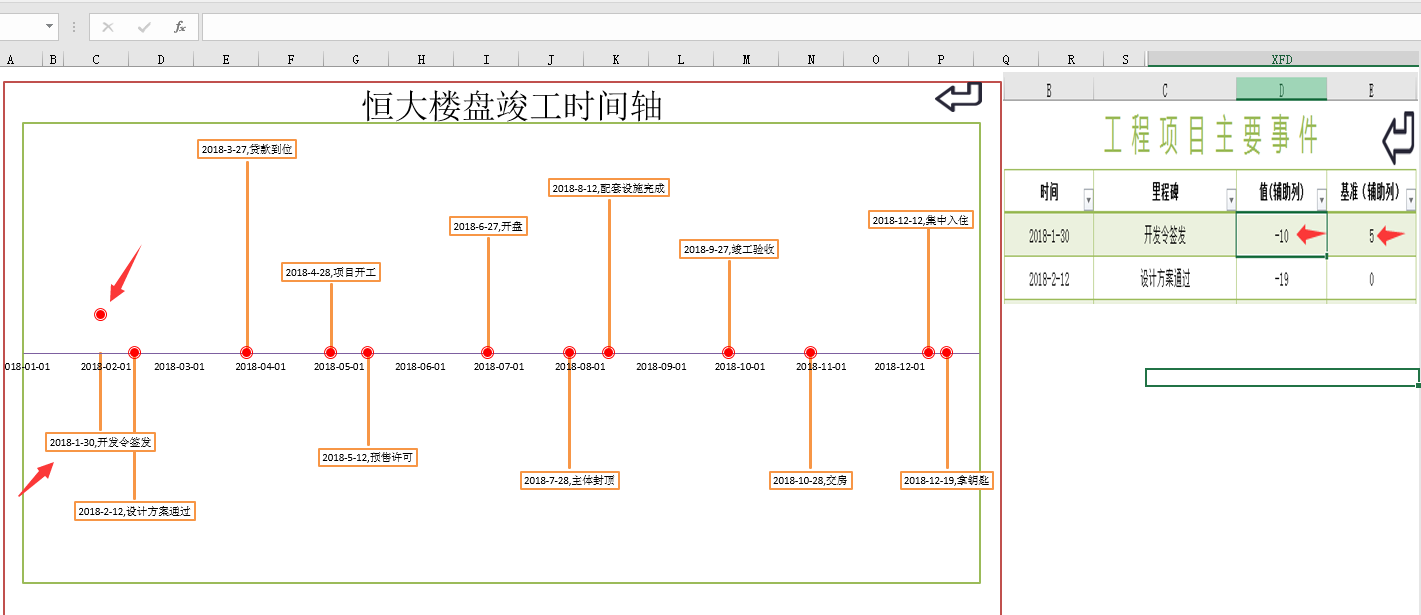
Task: Open the Name Box dropdown arrow
Action: coord(49,27)
